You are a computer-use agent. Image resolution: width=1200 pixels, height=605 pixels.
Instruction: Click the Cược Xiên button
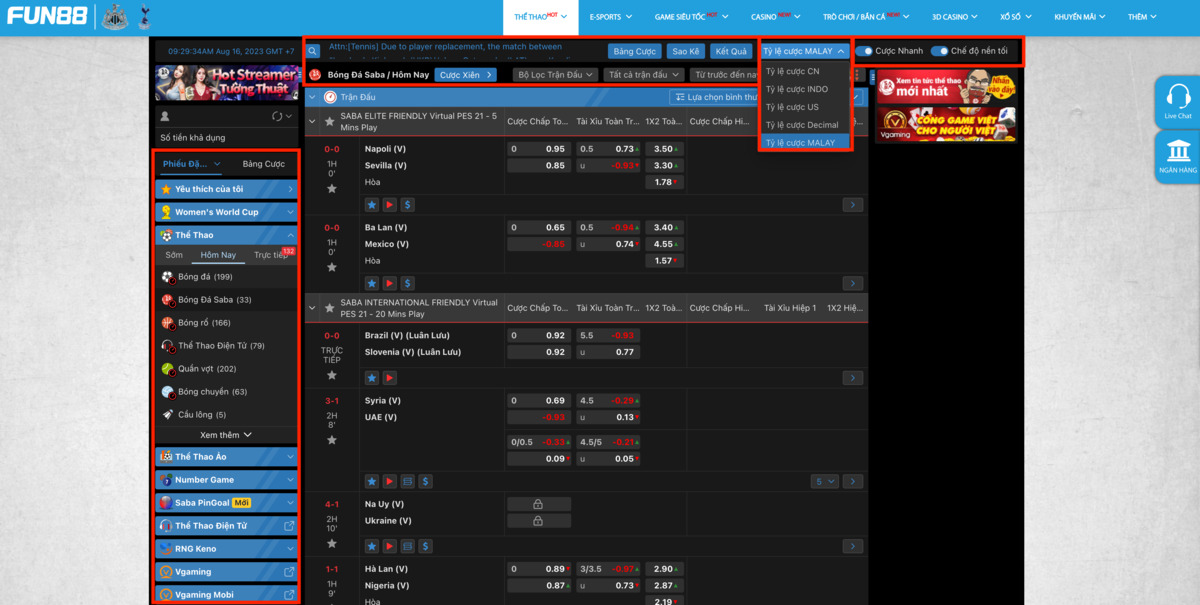coord(465,75)
